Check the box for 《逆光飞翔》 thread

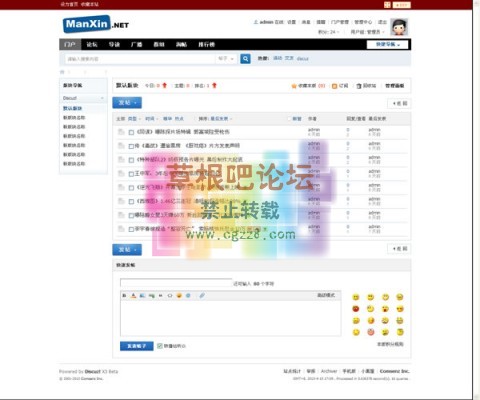click(x=131, y=188)
